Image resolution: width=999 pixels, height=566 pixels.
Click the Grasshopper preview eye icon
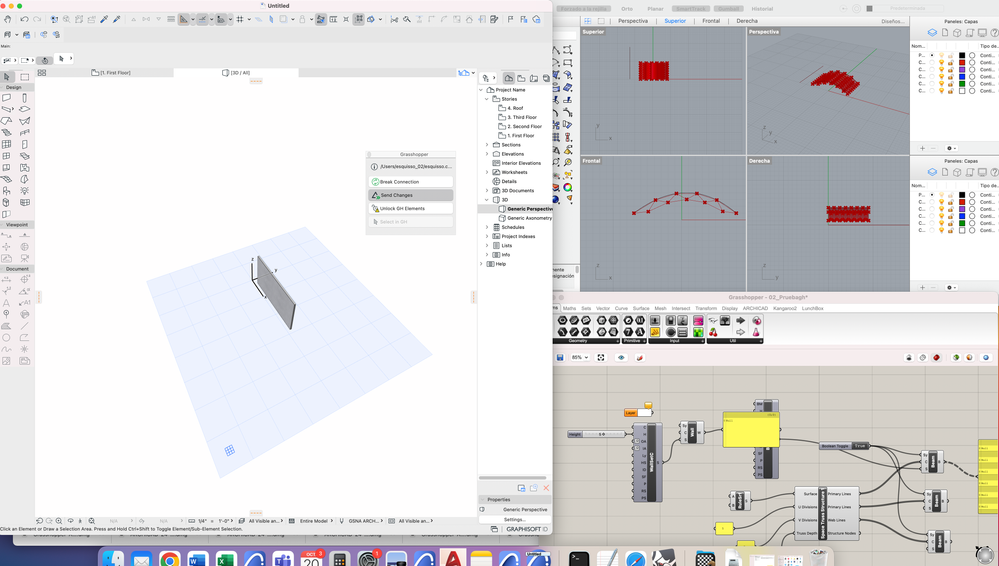tap(621, 357)
